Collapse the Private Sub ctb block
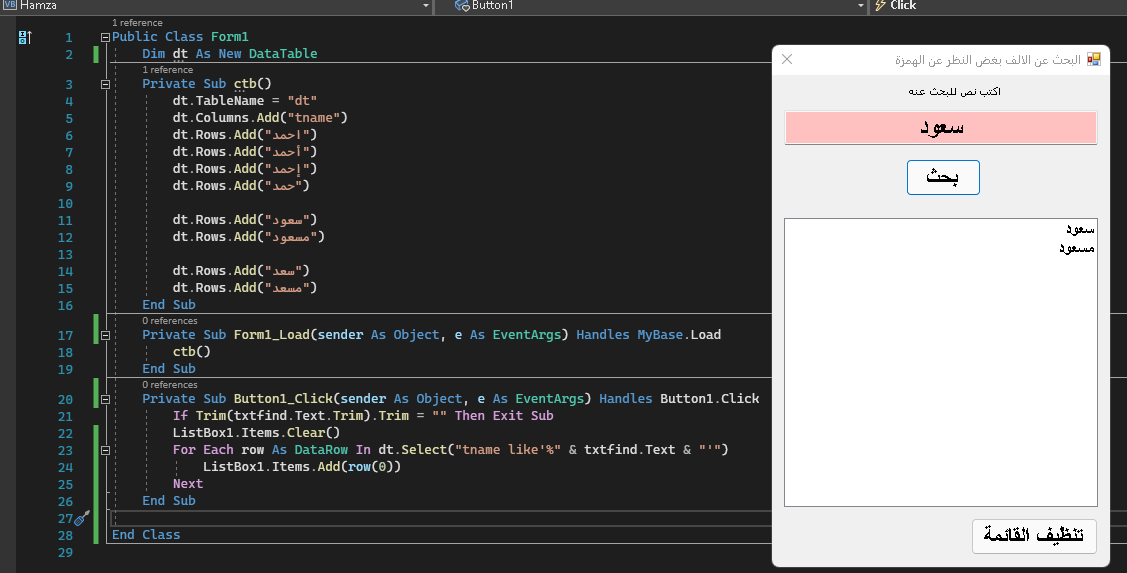Image resolution: width=1127 pixels, height=573 pixels. point(105,84)
